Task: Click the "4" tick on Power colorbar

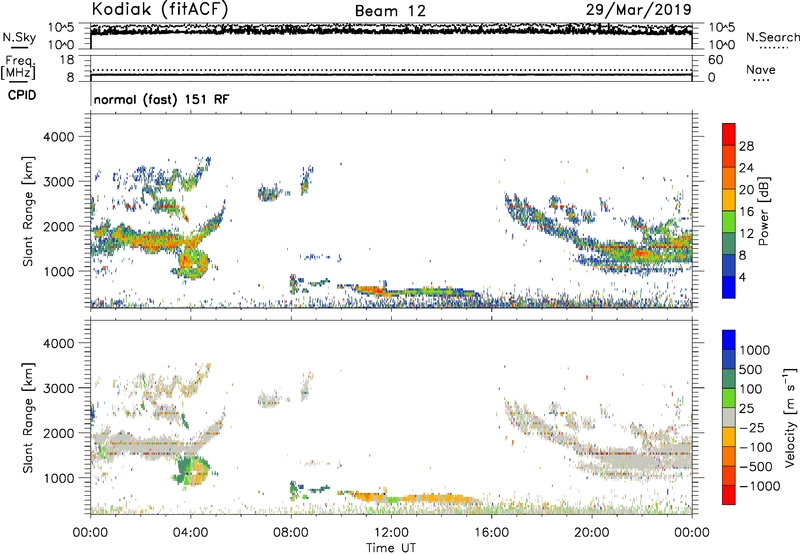Action: point(742,277)
